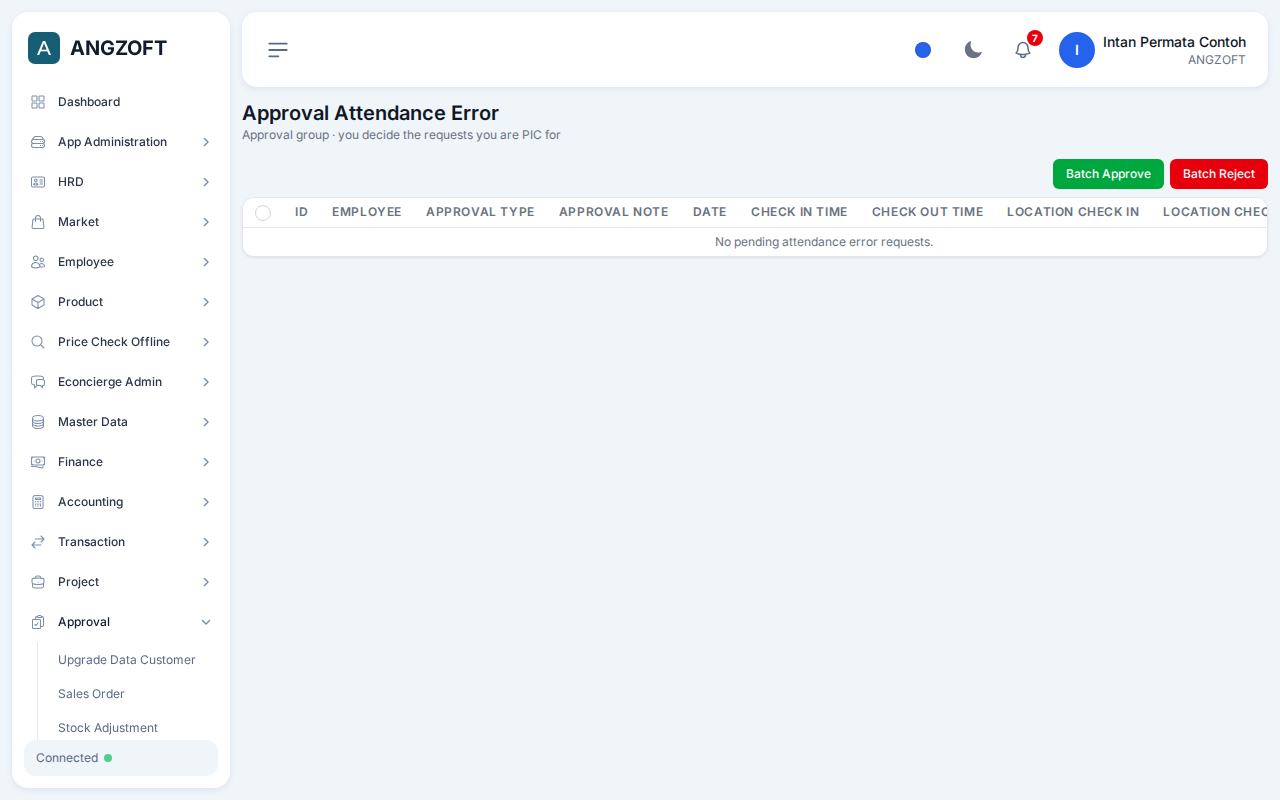This screenshot has width=1280, height=800.
Task: Open Upgrade Data Customer approval page
Action: (x=127, y=660)
